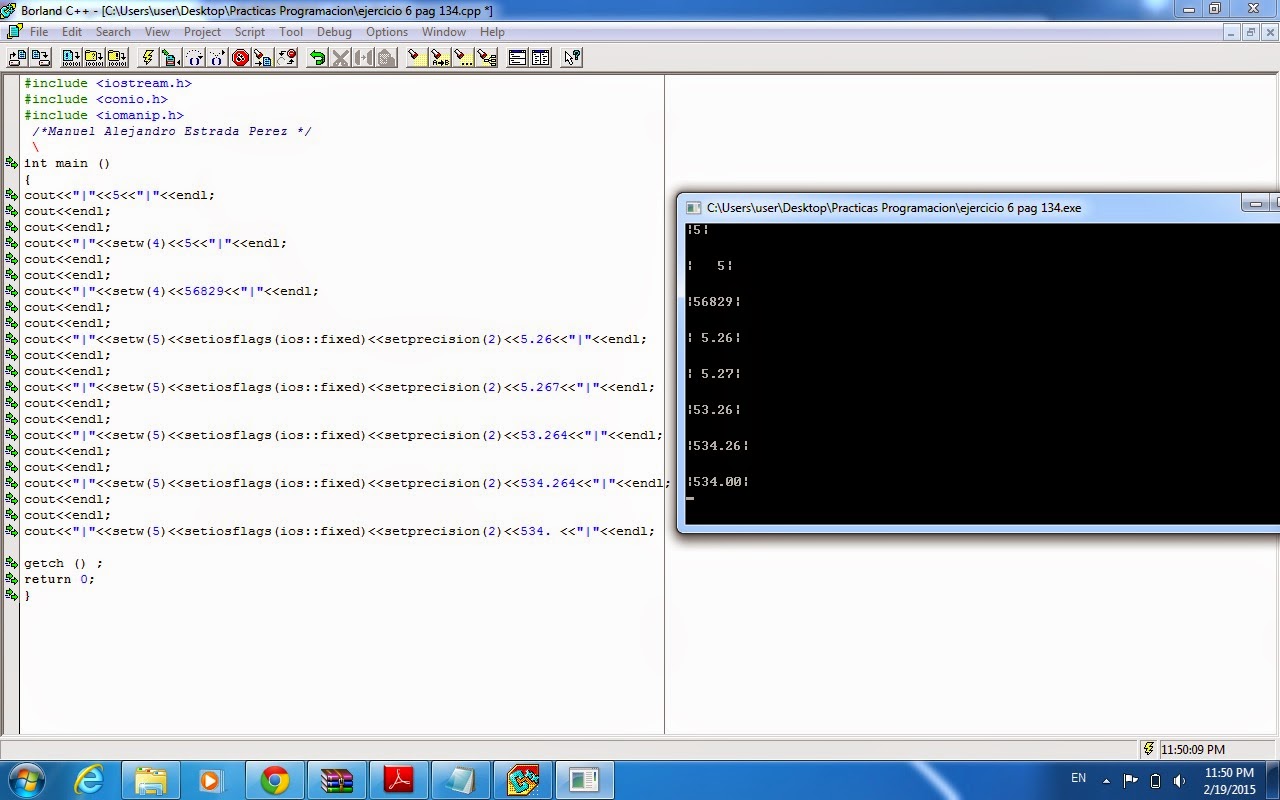The width and height of the screenshot is (1280, 800).
Task: Open the Debug menu
Action: coord(334,31)
